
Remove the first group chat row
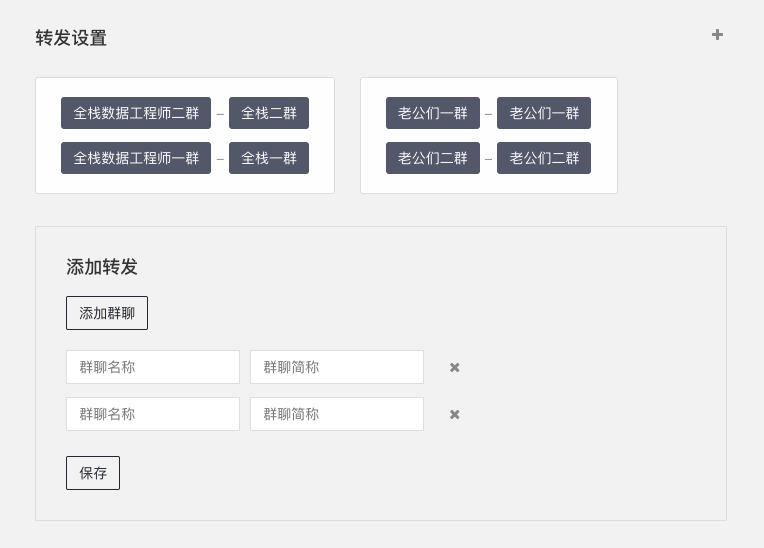(x=454, y=367)
